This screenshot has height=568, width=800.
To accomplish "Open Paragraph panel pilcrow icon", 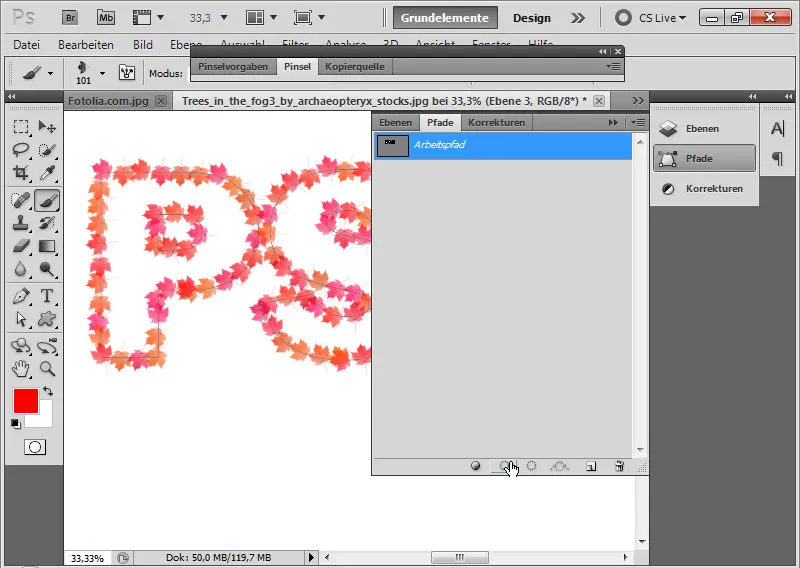I will click(x=778, y=159).
